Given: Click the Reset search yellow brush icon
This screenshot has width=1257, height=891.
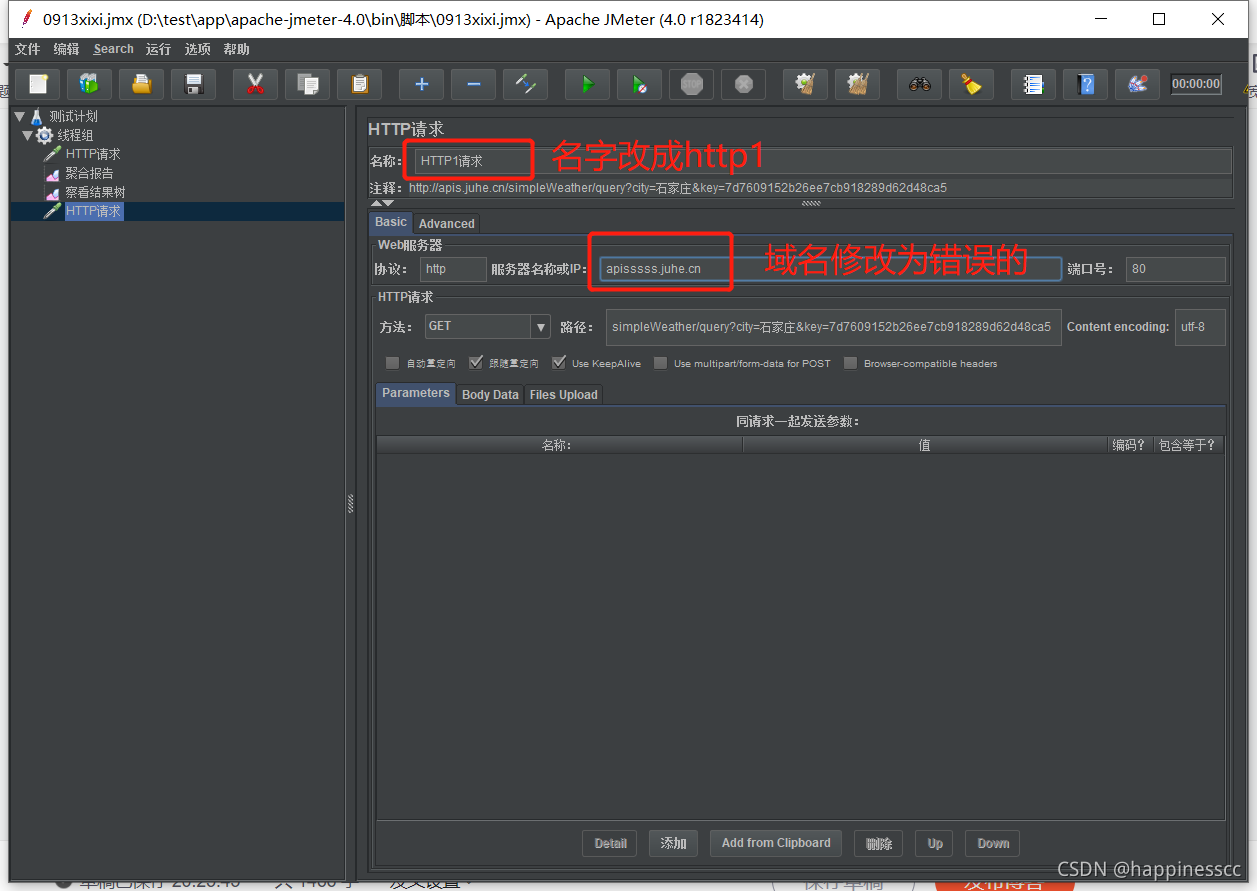Looking at the screenshot, I should 972,84.
